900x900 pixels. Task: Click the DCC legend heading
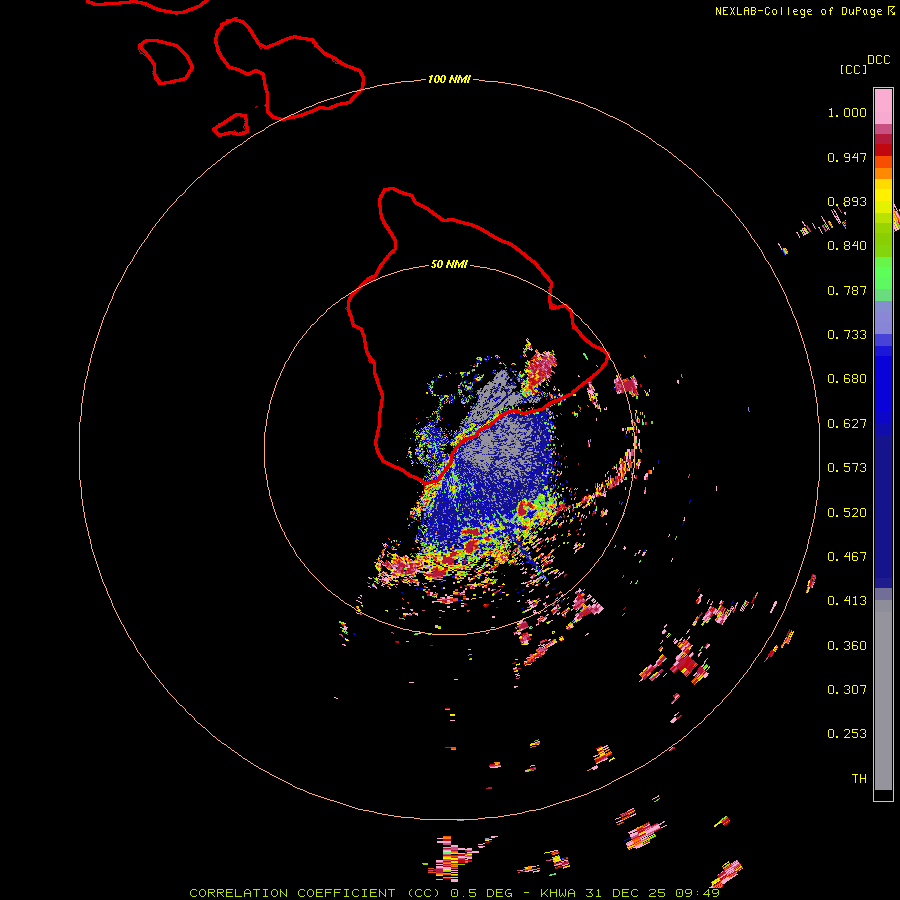(x=879, y=60)
